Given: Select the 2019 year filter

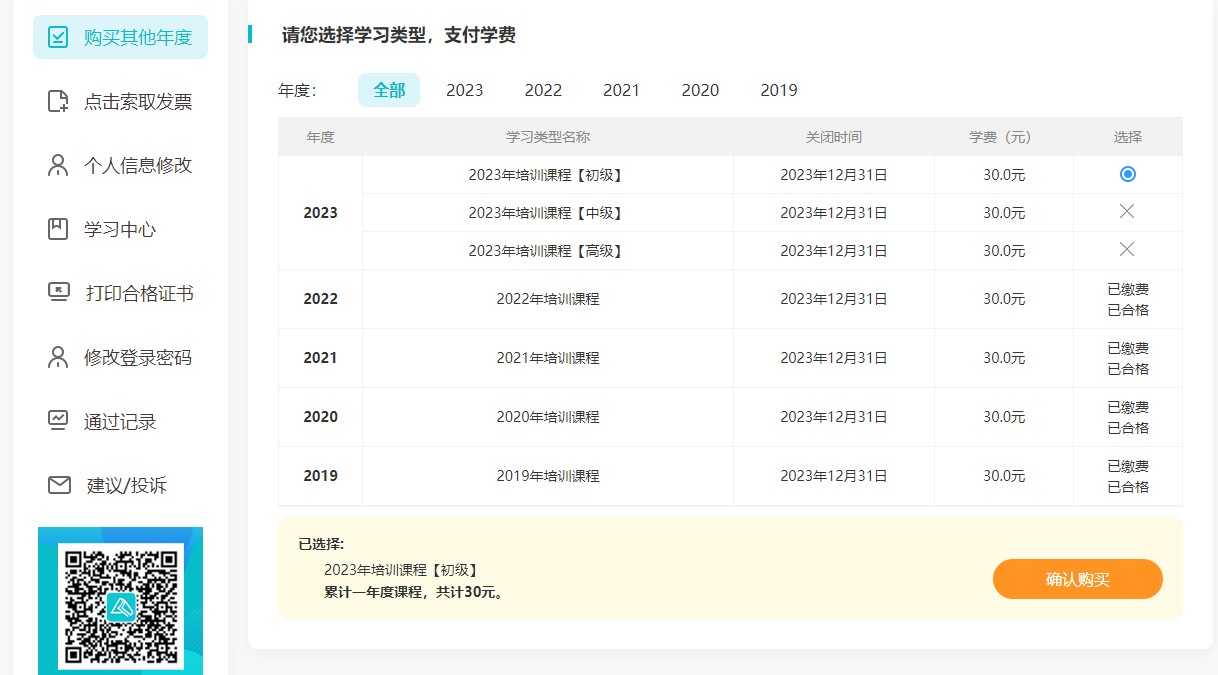Looking at the screenshot, I should tap(778, 90).
